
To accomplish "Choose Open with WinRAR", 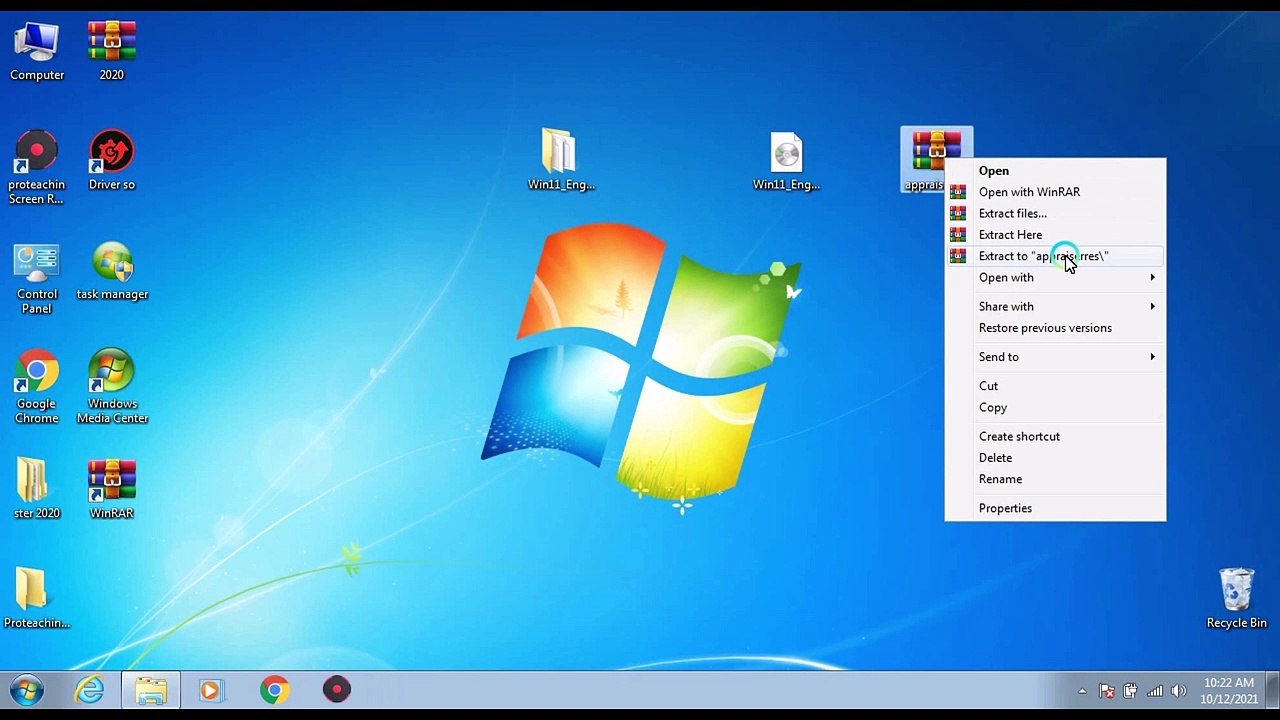I will click(x=1055, y=192).
